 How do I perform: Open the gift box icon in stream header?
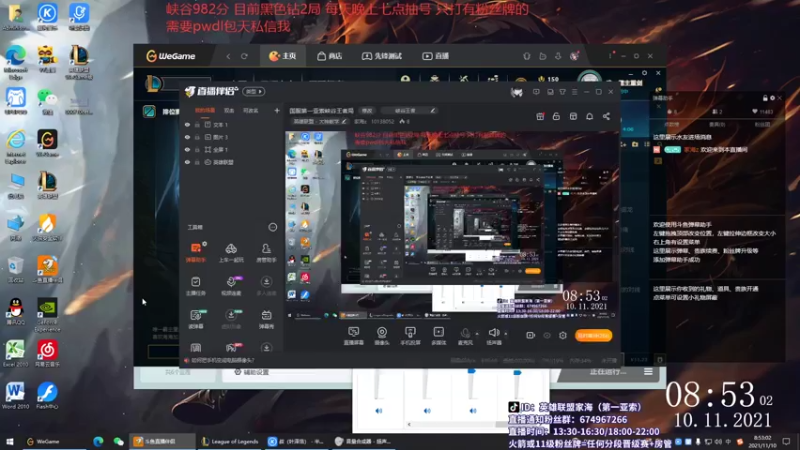coord(540,117)
